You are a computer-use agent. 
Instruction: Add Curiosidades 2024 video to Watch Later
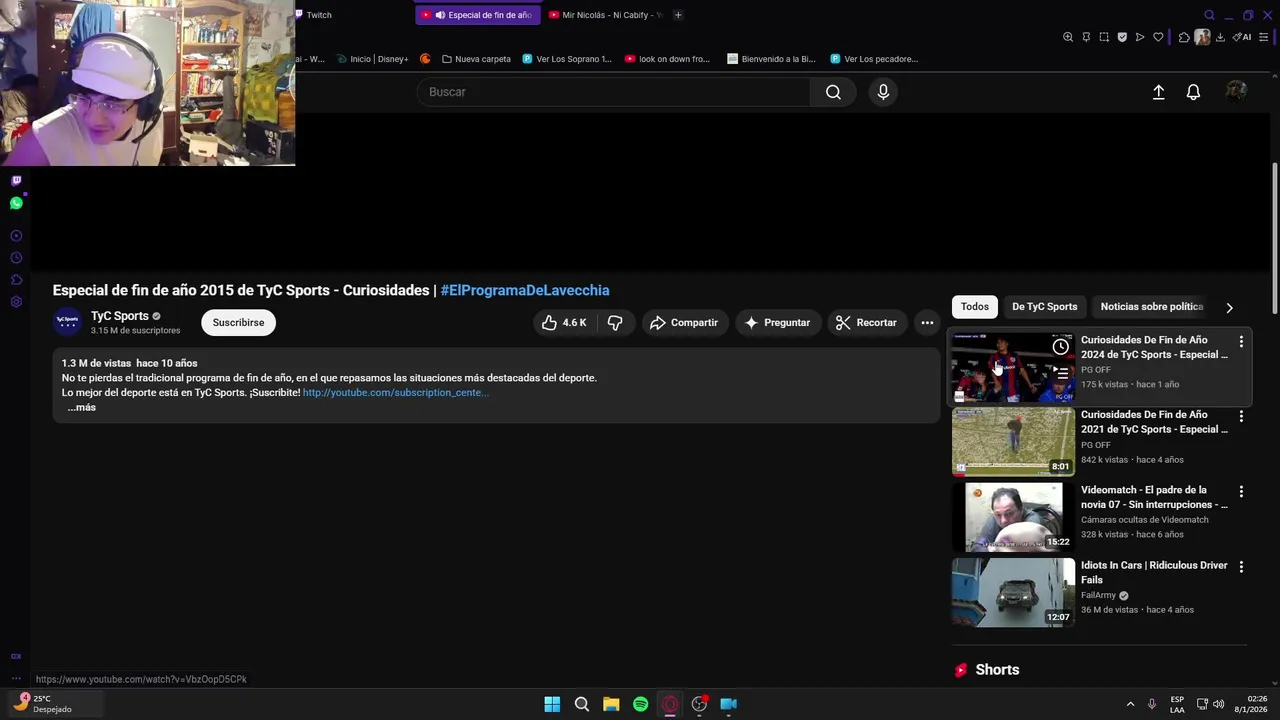pyautogui.click(x=1060, y=347)
